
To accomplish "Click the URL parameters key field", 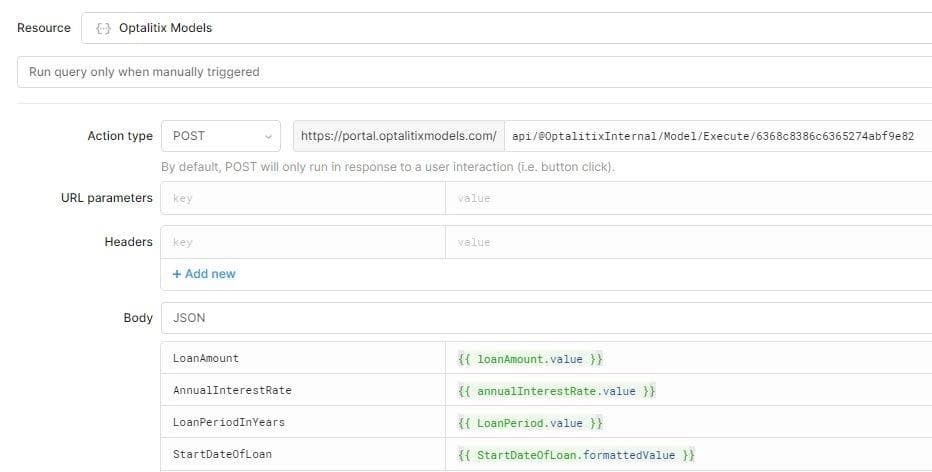I will 303,198.
